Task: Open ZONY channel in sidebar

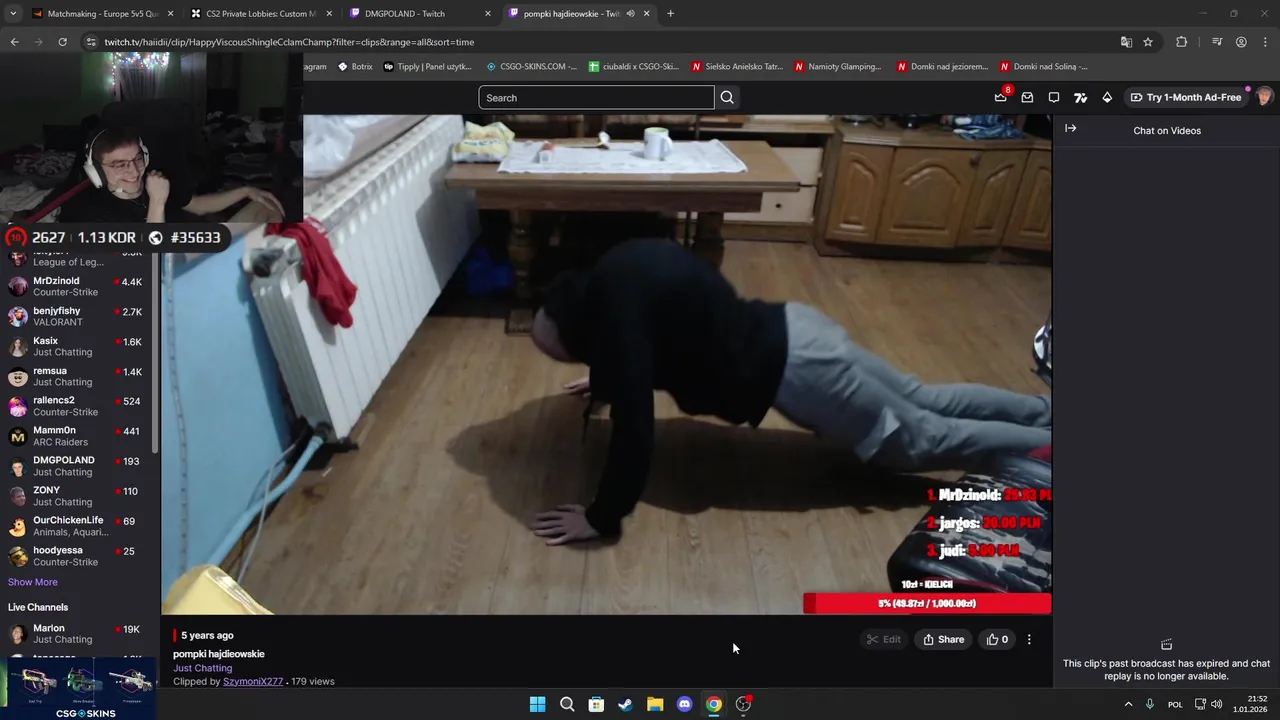Action: [x=77, y=496]
